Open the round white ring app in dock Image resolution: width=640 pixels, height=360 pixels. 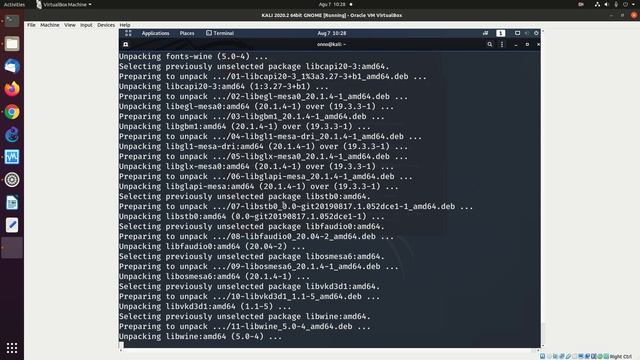[x=12, y=180]
